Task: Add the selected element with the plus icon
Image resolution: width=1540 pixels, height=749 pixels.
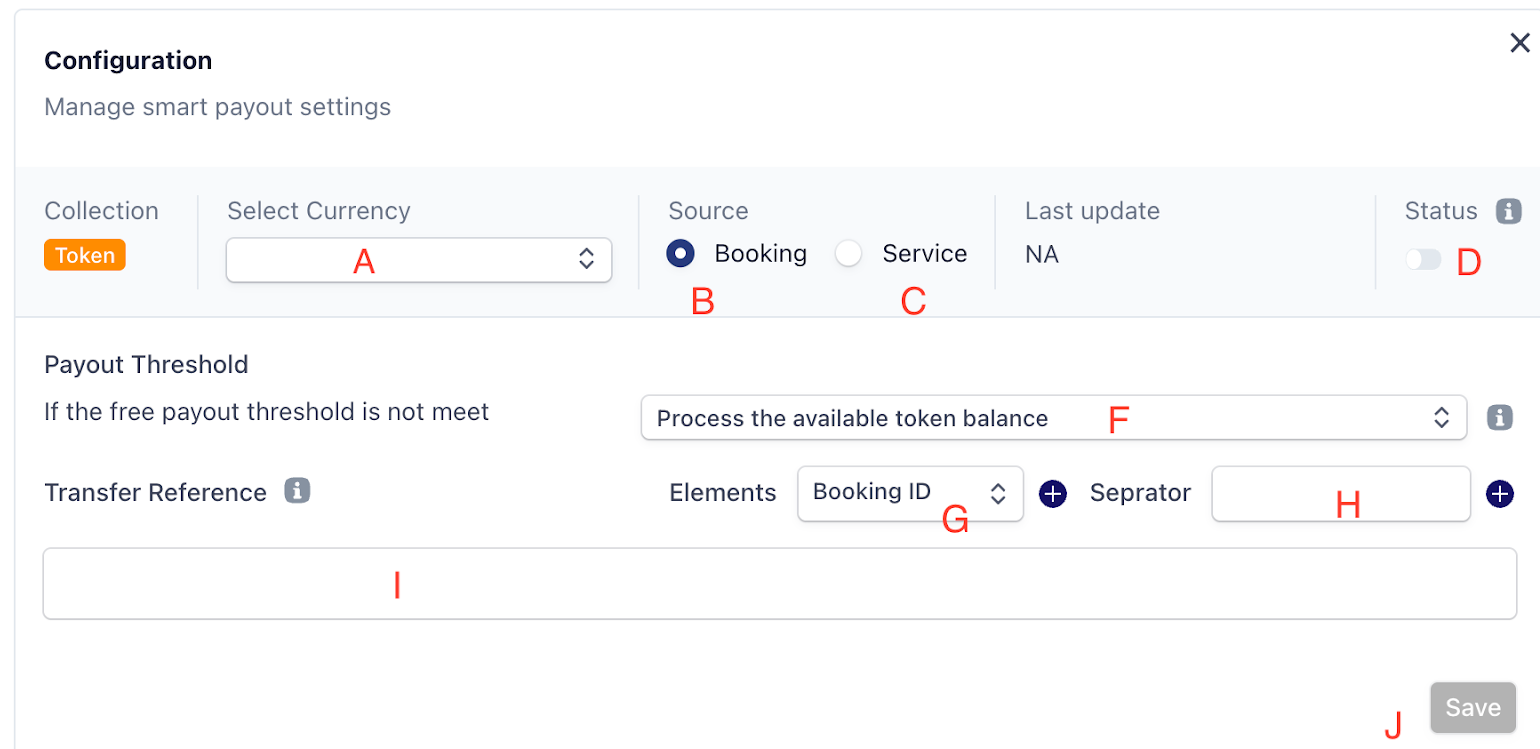Action: [x=1053, y=494]
